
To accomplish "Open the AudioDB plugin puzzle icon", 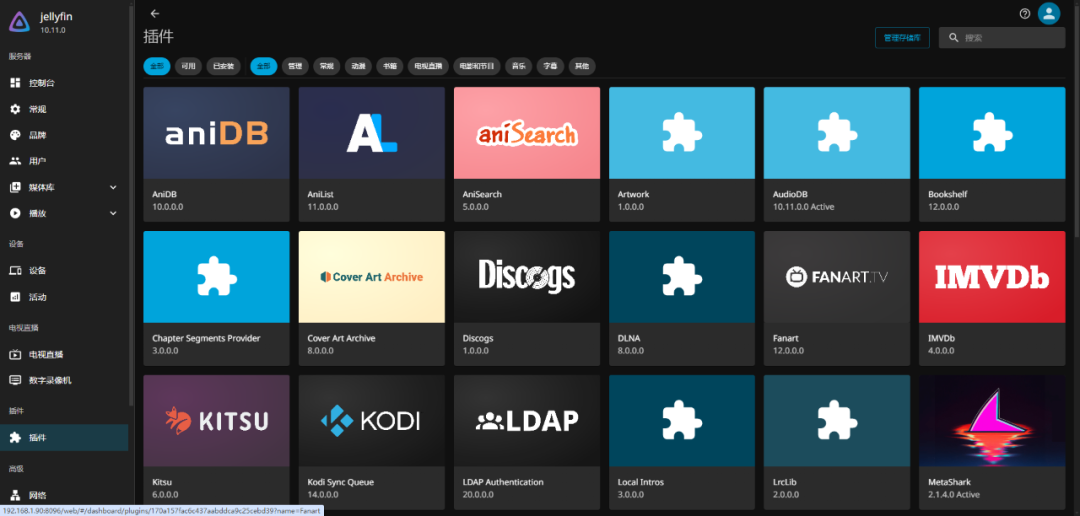I will point(837,132).
